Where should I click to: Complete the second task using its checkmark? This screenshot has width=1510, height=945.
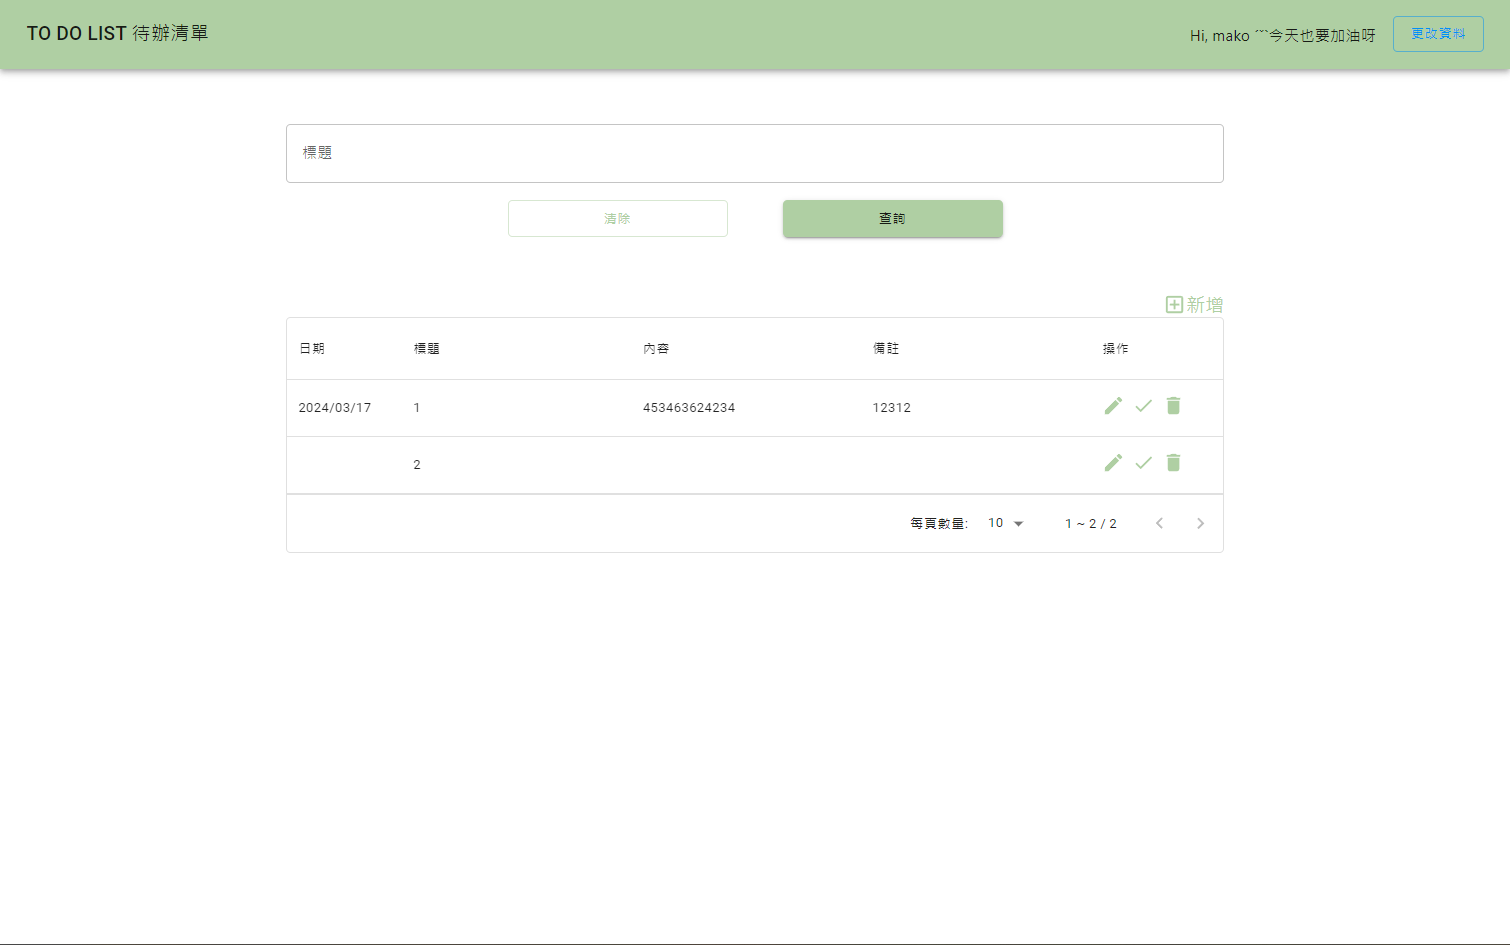[x=1143, y=463]
